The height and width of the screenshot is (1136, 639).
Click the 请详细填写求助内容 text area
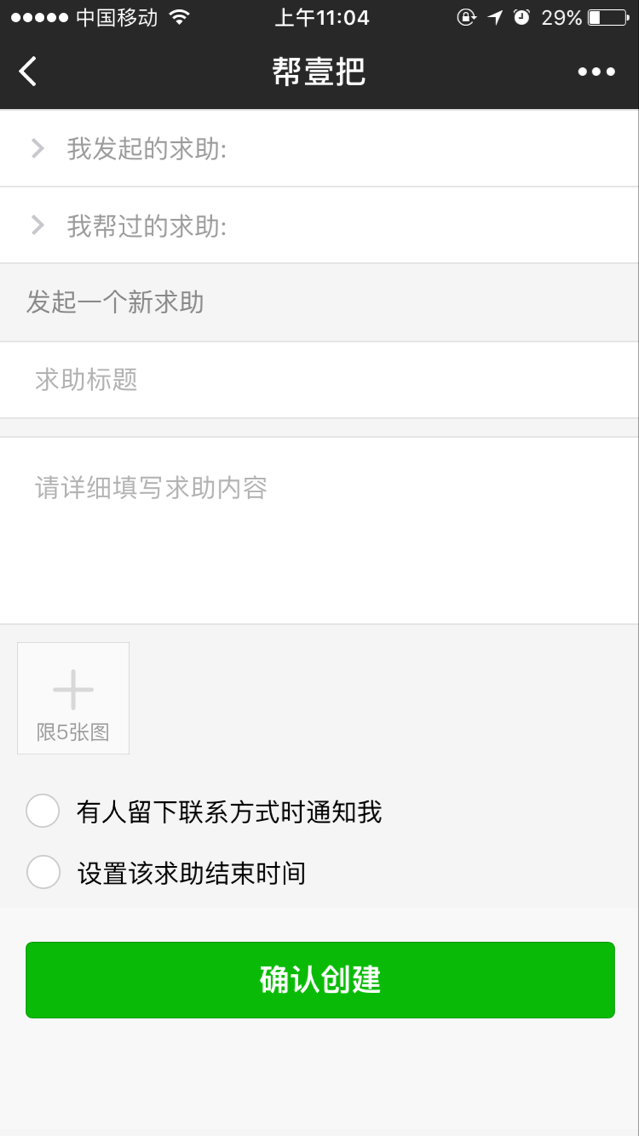[320, 530]
